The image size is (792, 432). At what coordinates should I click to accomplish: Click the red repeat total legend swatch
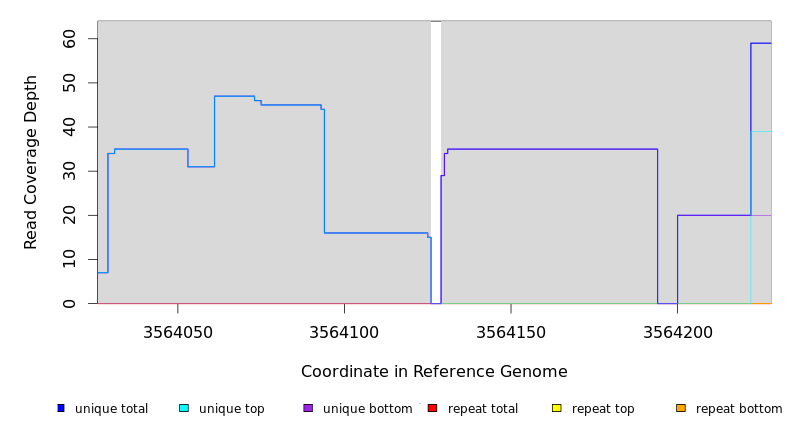(x=432, y=408)
